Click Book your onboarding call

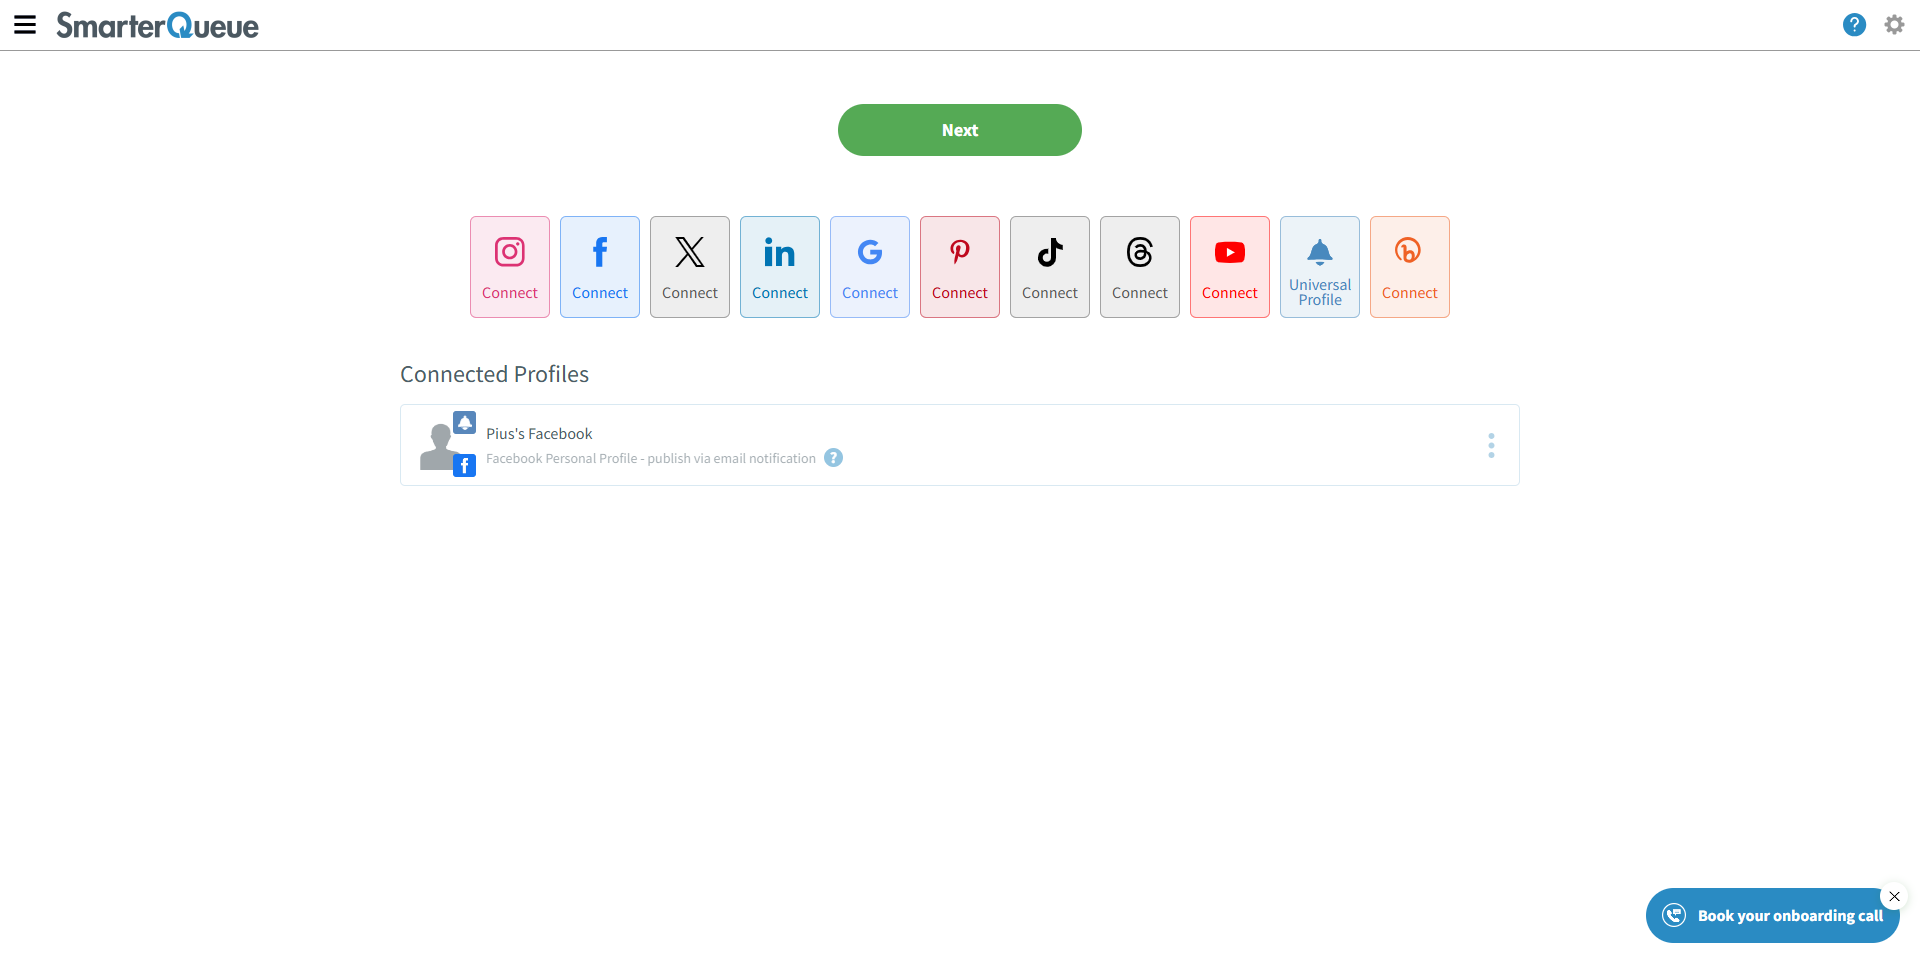1772,916
